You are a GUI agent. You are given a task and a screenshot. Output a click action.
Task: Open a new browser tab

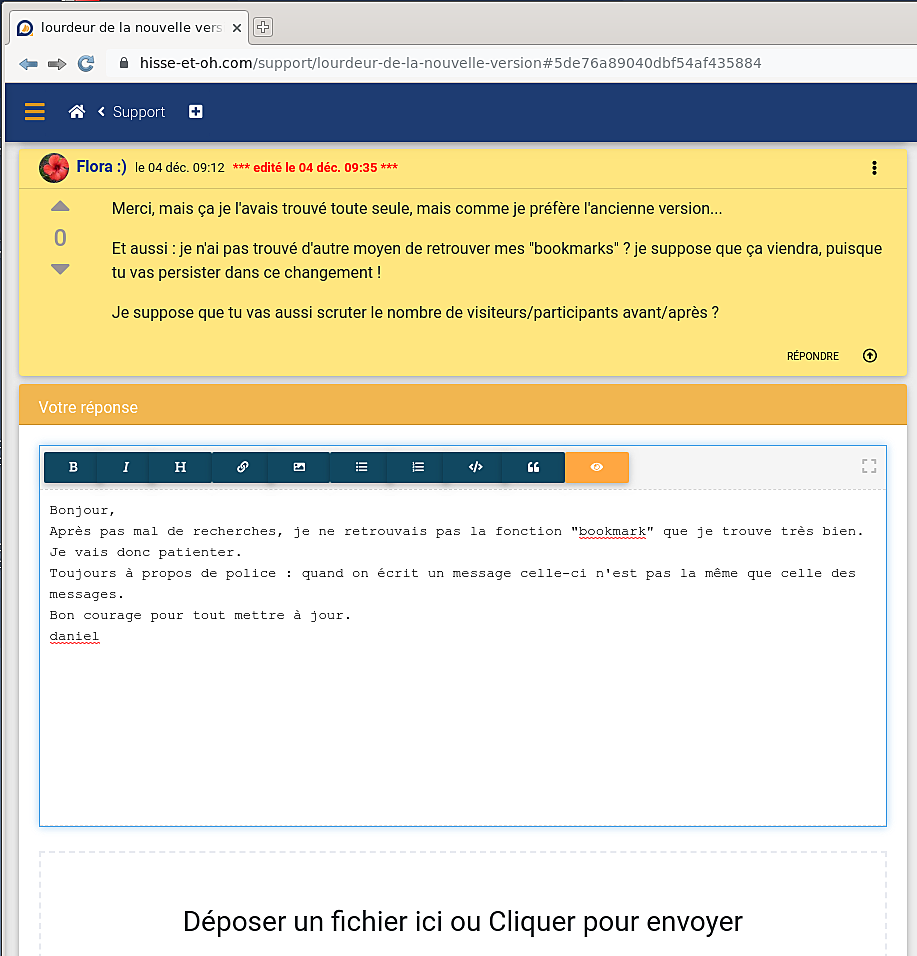pos(263,27)
